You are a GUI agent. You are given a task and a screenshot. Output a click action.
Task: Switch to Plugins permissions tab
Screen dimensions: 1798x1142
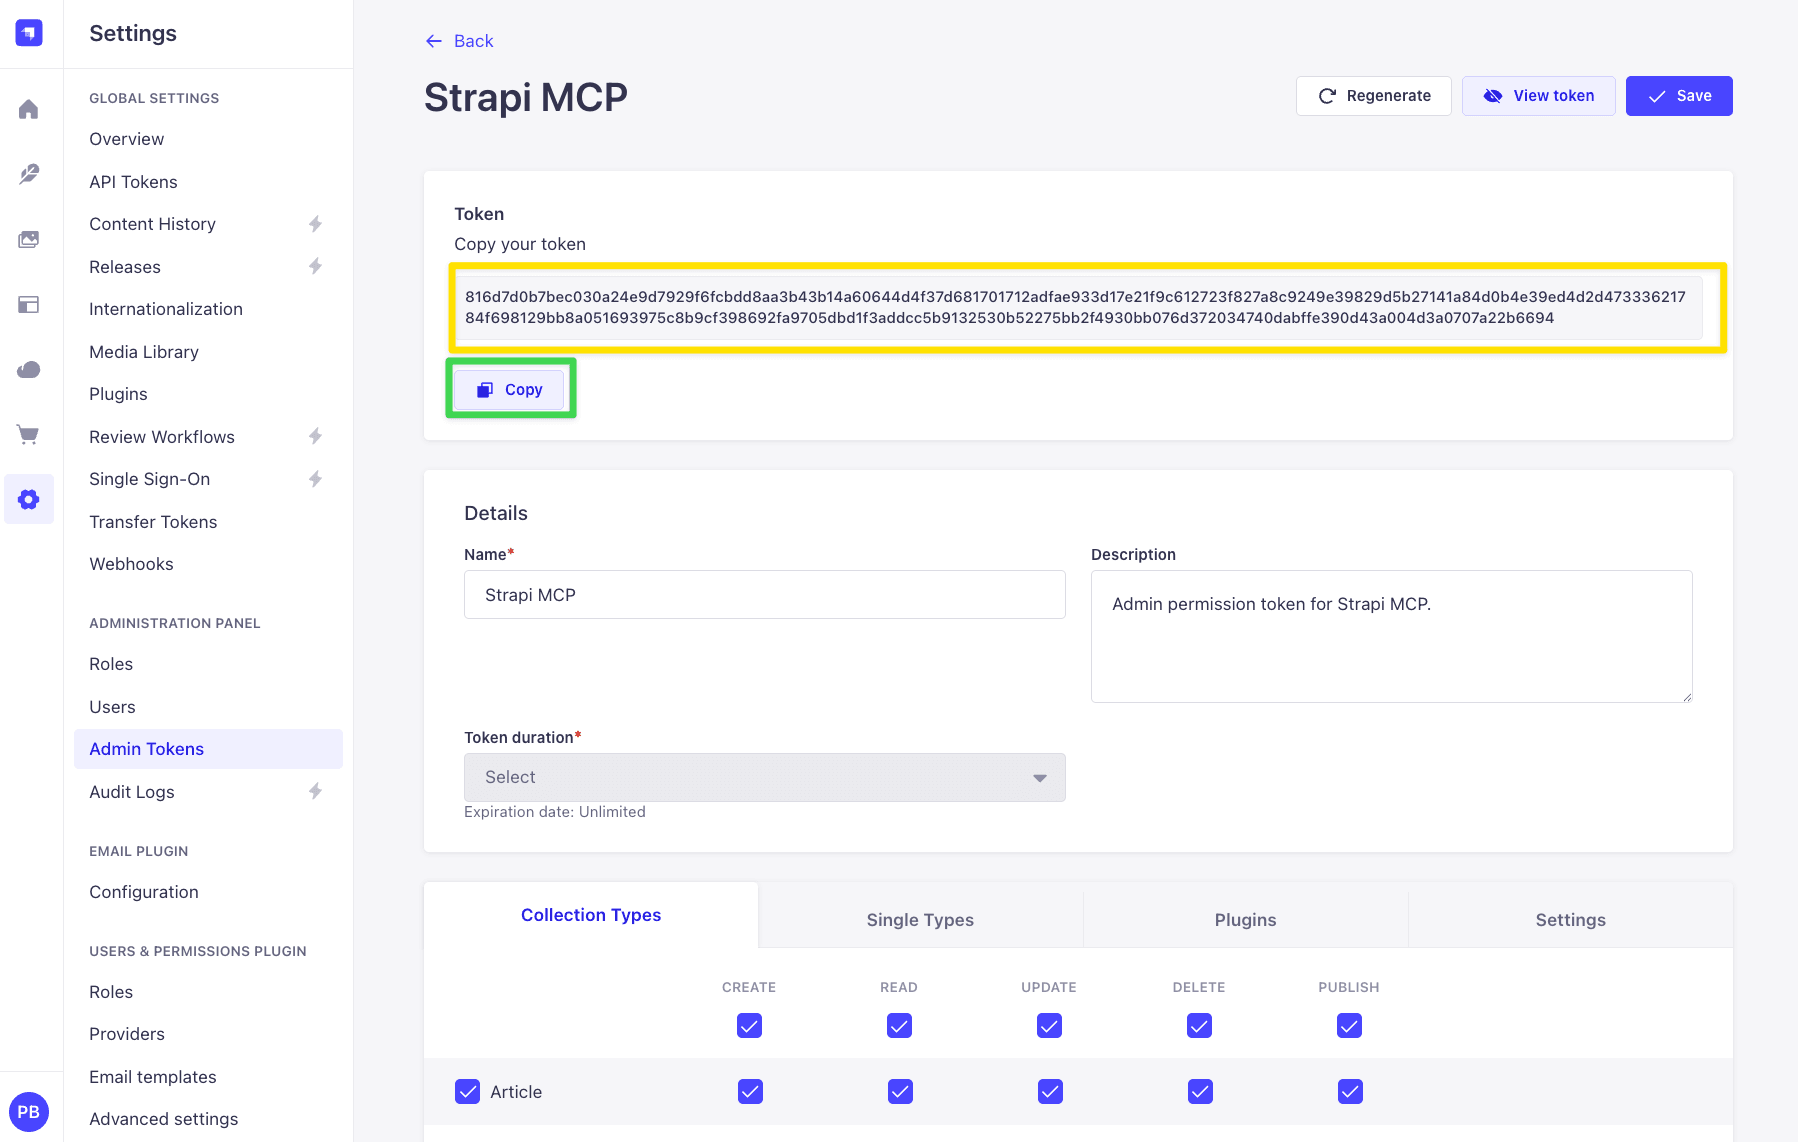click(x=1245, y=920)
